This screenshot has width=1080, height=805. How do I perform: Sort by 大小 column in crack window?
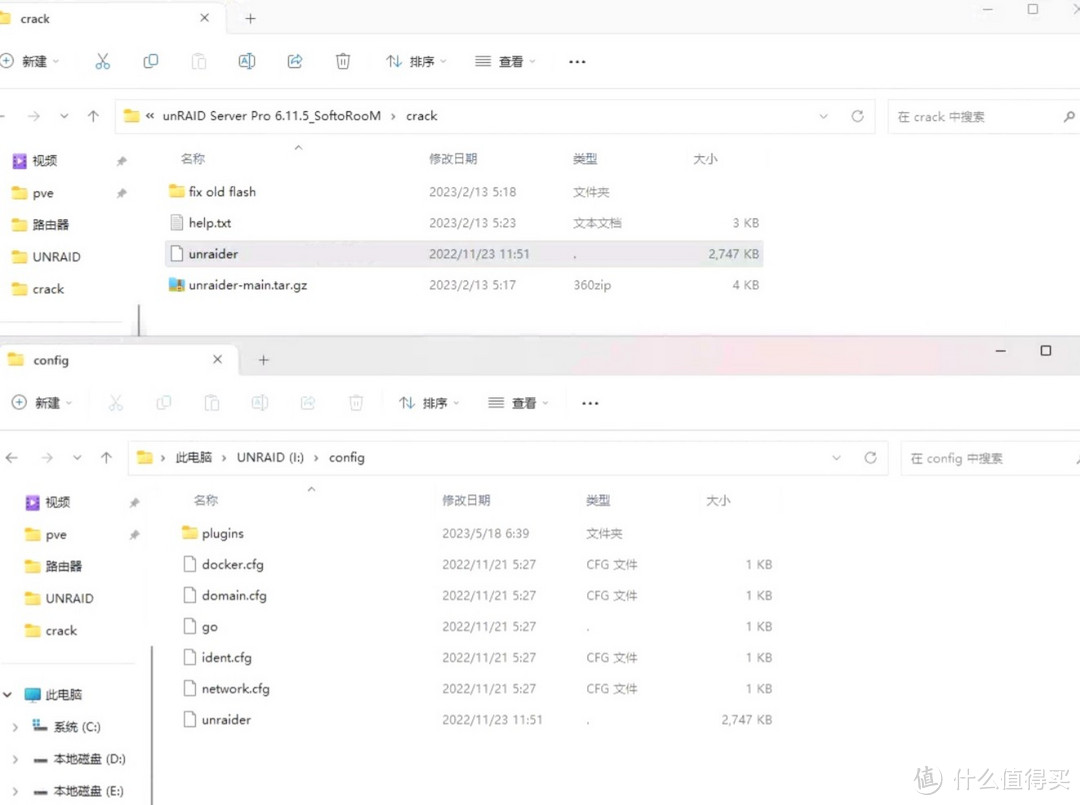click(x=705, y=158)
